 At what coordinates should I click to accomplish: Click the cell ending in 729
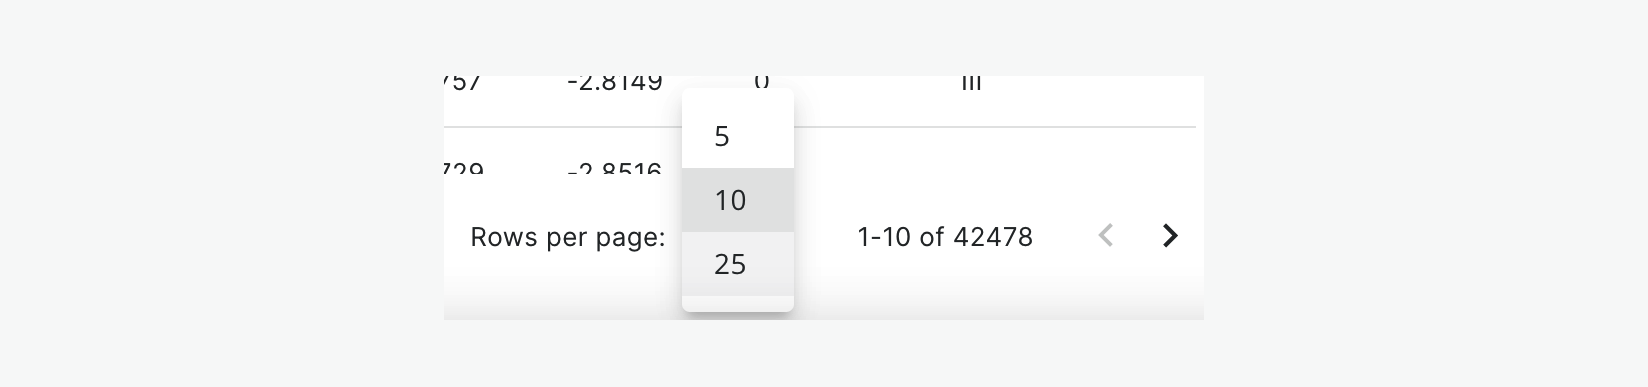click(464, 168)
